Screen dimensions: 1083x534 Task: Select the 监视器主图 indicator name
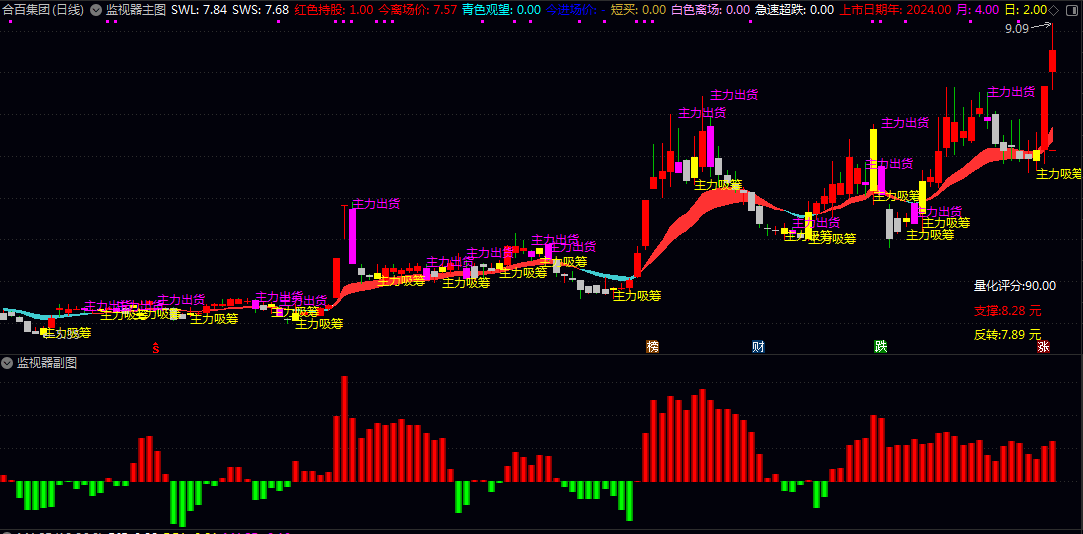(135, 10)
